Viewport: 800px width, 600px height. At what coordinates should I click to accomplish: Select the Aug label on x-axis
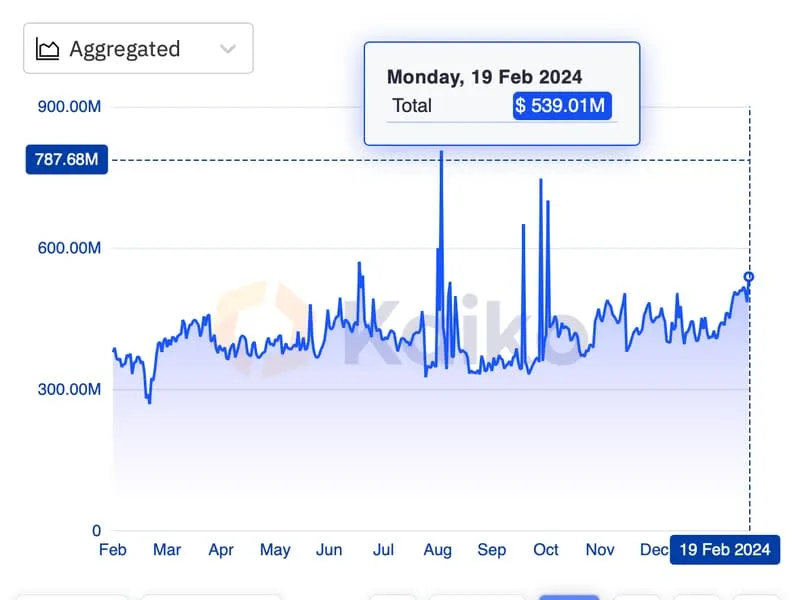pyautogui.click(x=437, y=550)
